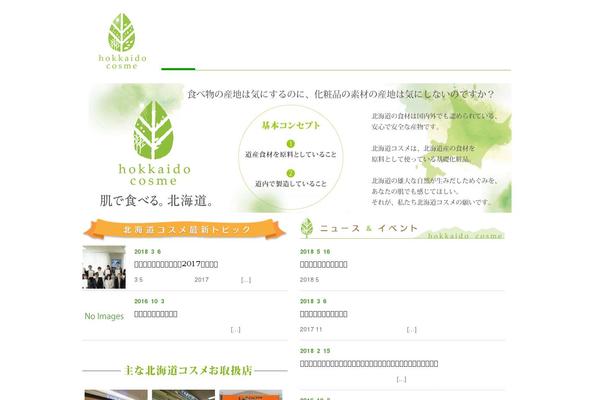Click the [...] read-more link on the 2017 topic
Image resolution: width=600 pixels, height=400 pixels.
tap(246, 280)
